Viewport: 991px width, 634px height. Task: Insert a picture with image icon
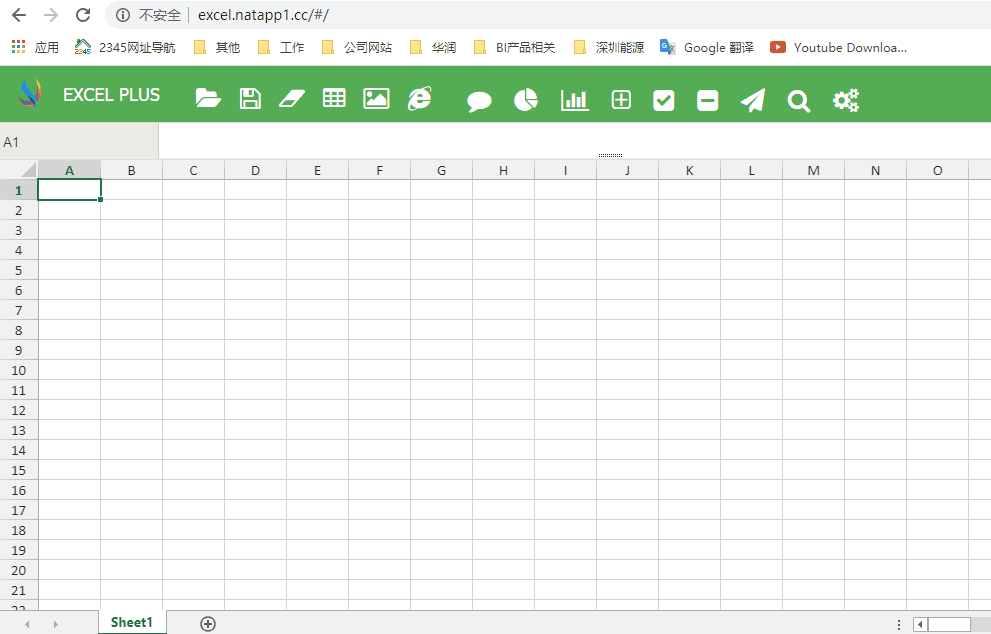point(376,99)
